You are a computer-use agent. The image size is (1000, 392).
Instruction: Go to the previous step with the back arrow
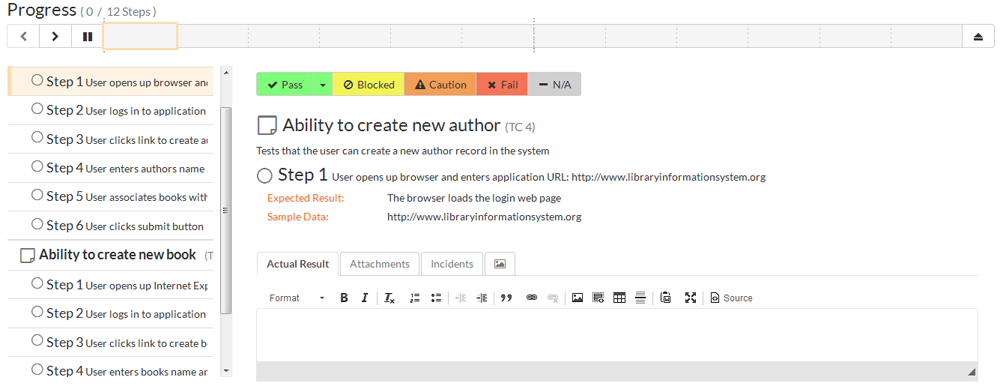(x=24, y=36)
